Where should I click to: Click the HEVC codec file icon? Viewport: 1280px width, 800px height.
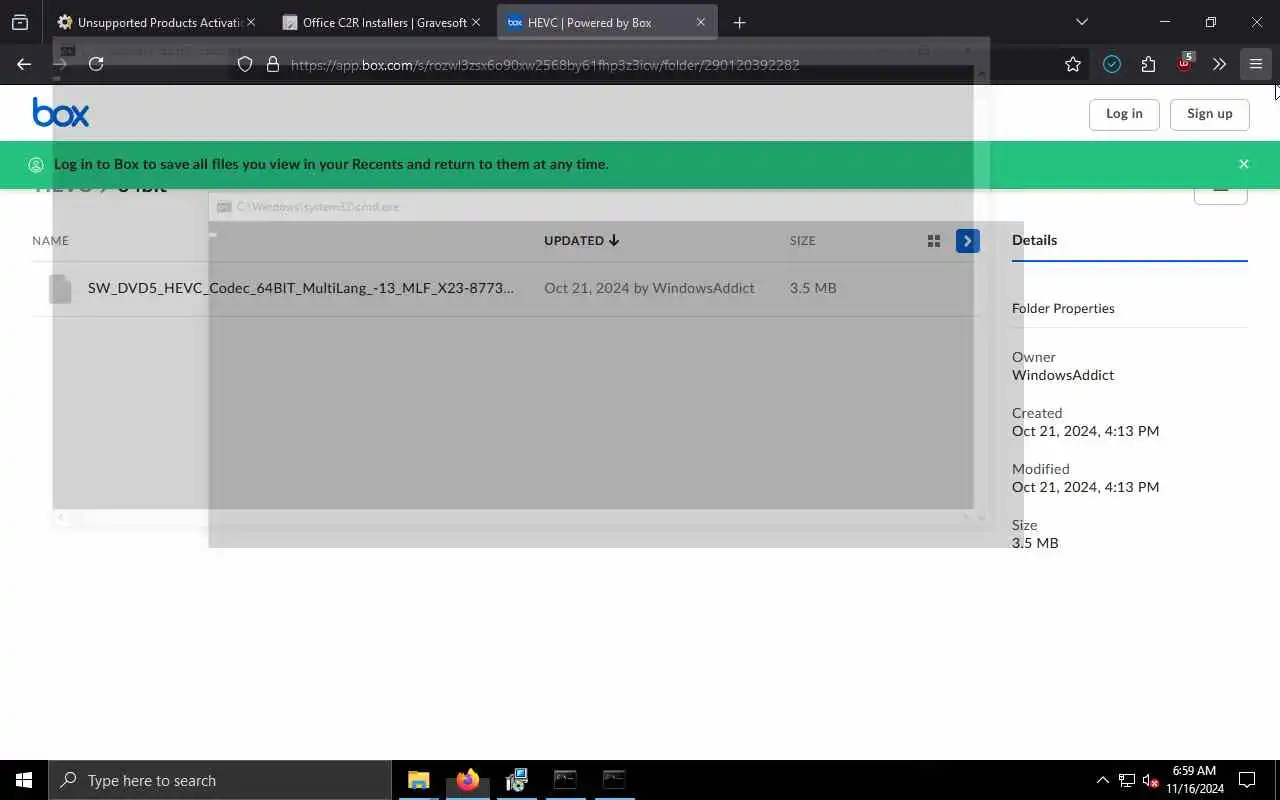click(x=60, y=288)
